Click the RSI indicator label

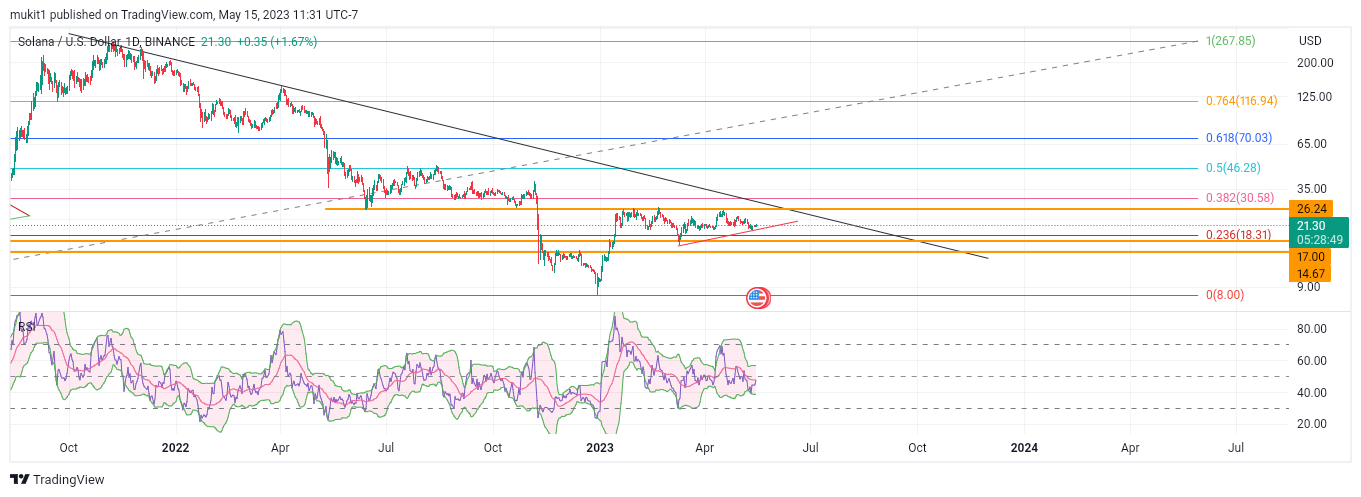click(x=26, y=326)
